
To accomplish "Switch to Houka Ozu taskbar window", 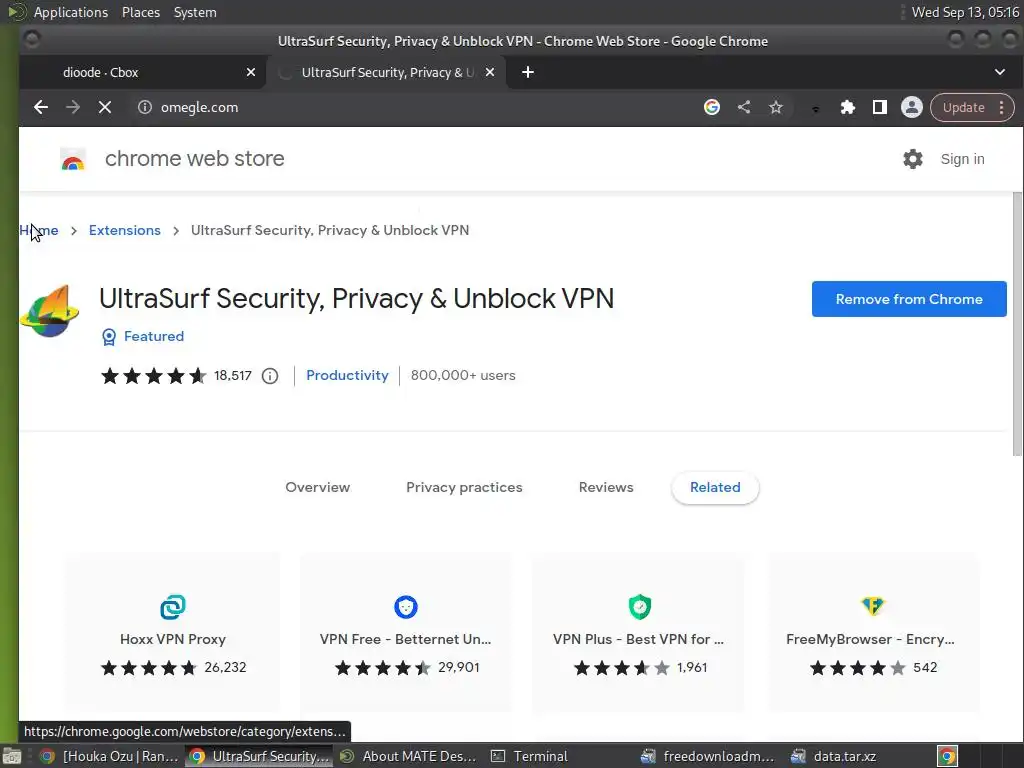I will [x=109, y=756].
